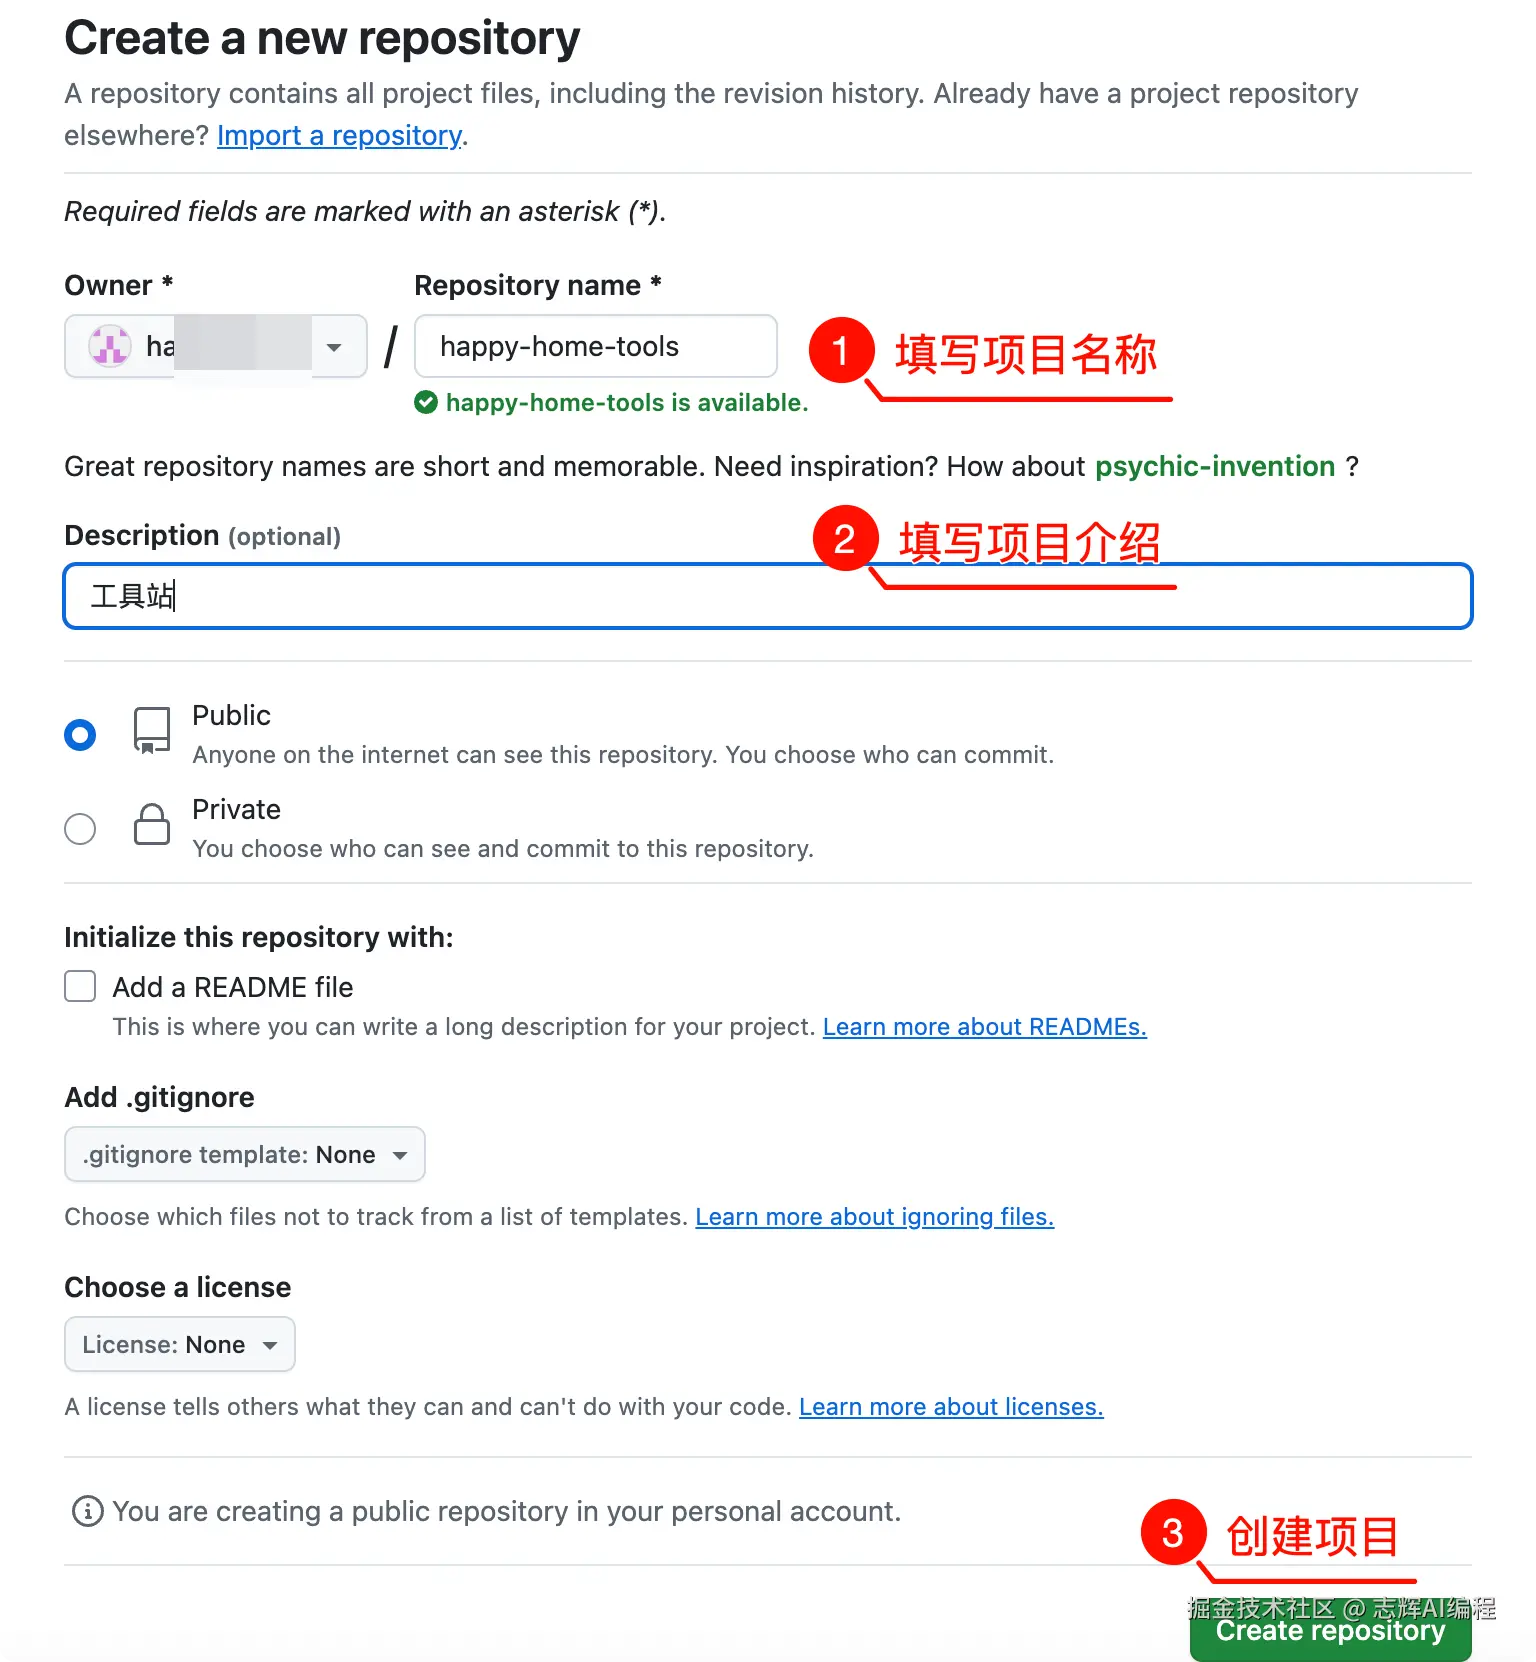The width and height of the screenshot is (1536, 1662).
Task: Open the Import a repository link
Action: pos(339,135)
